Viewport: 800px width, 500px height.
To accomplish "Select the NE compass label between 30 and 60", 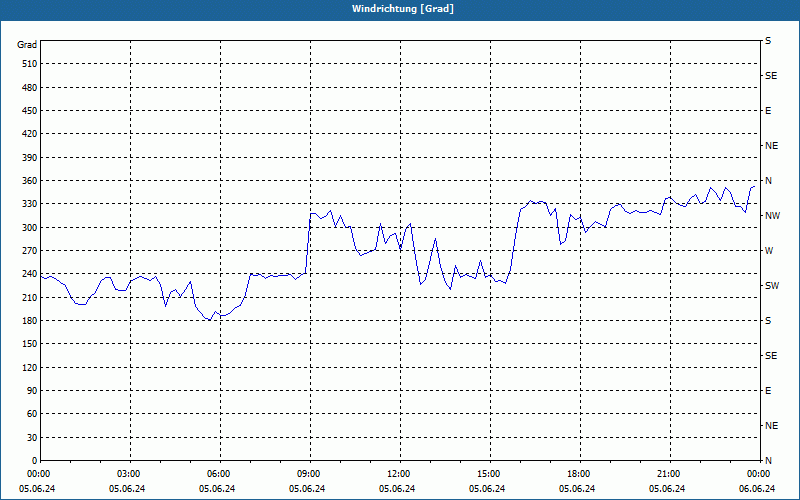I will (x=771, y=426).
